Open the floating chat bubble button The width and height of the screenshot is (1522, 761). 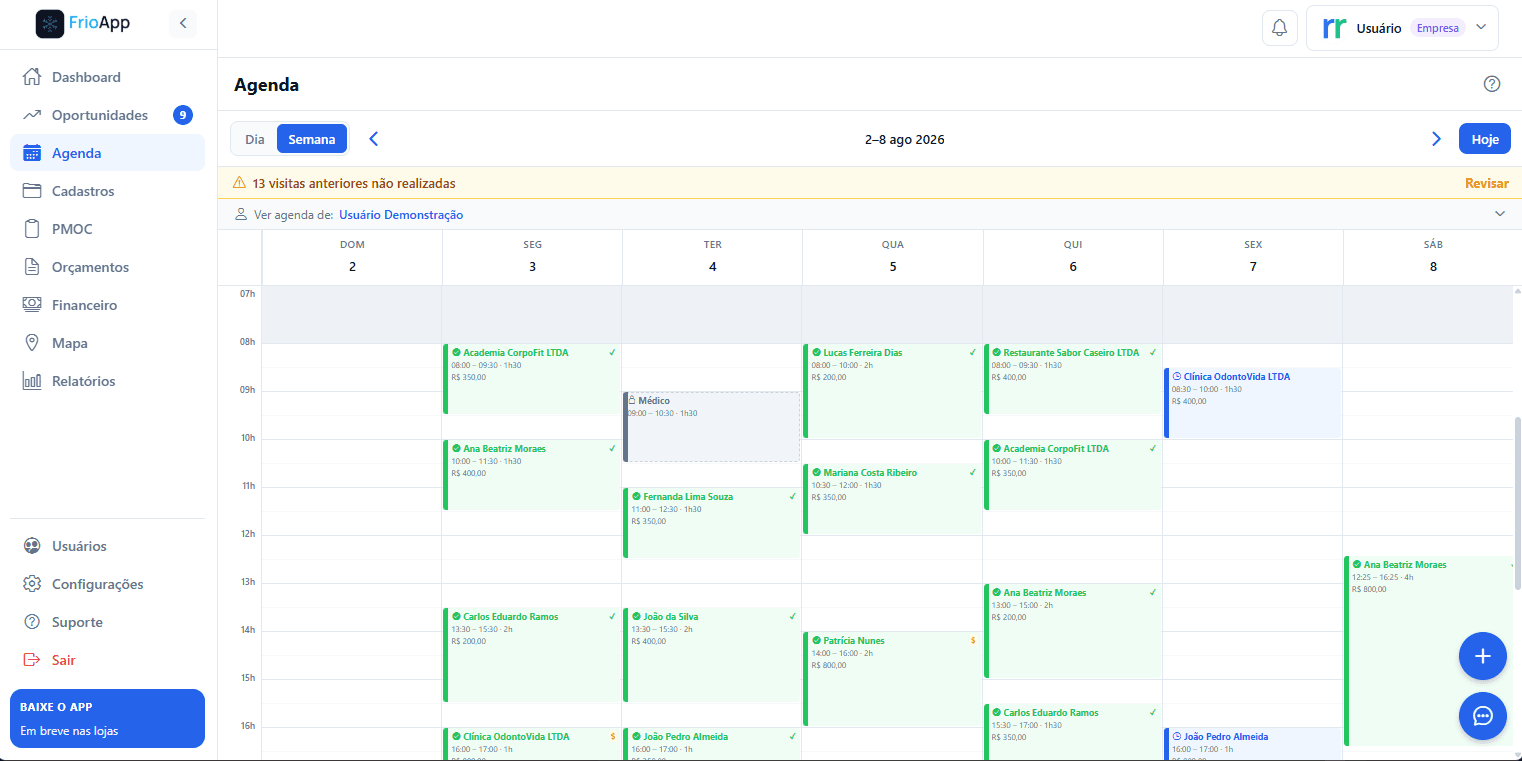pyautogui.click(x=1483, y=716)
